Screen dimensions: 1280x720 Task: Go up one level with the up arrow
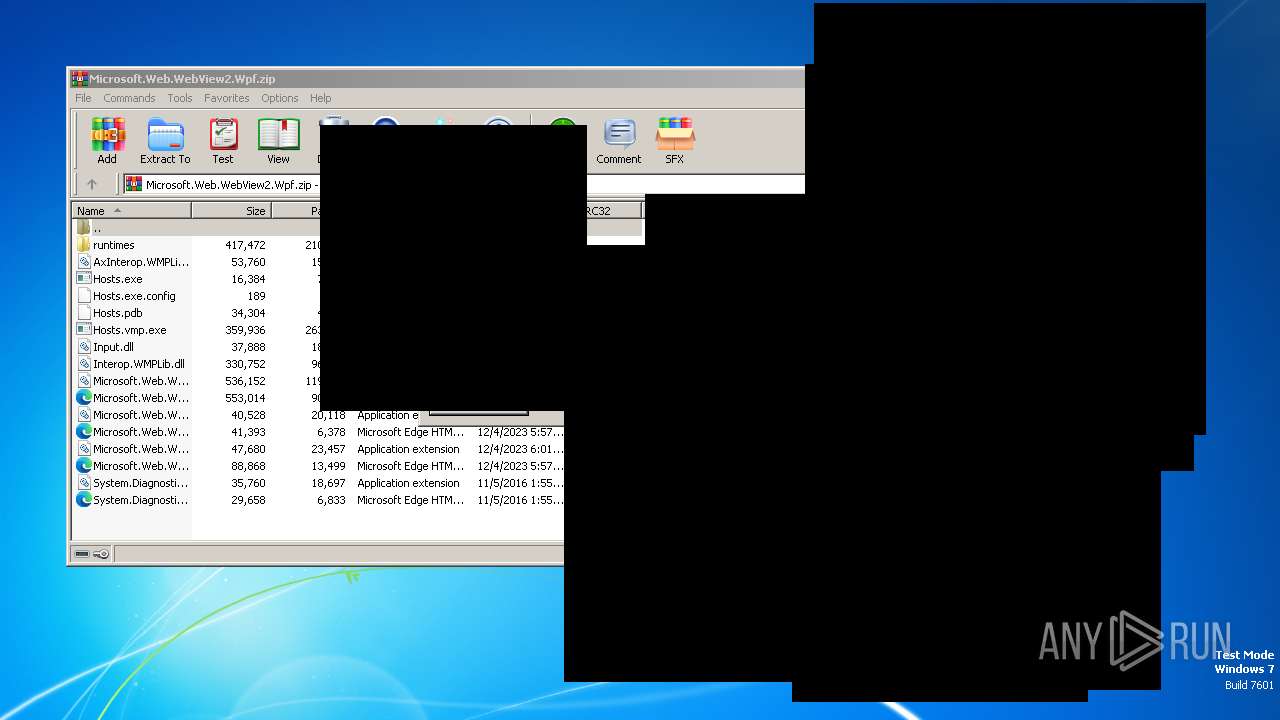click(92, 184)
